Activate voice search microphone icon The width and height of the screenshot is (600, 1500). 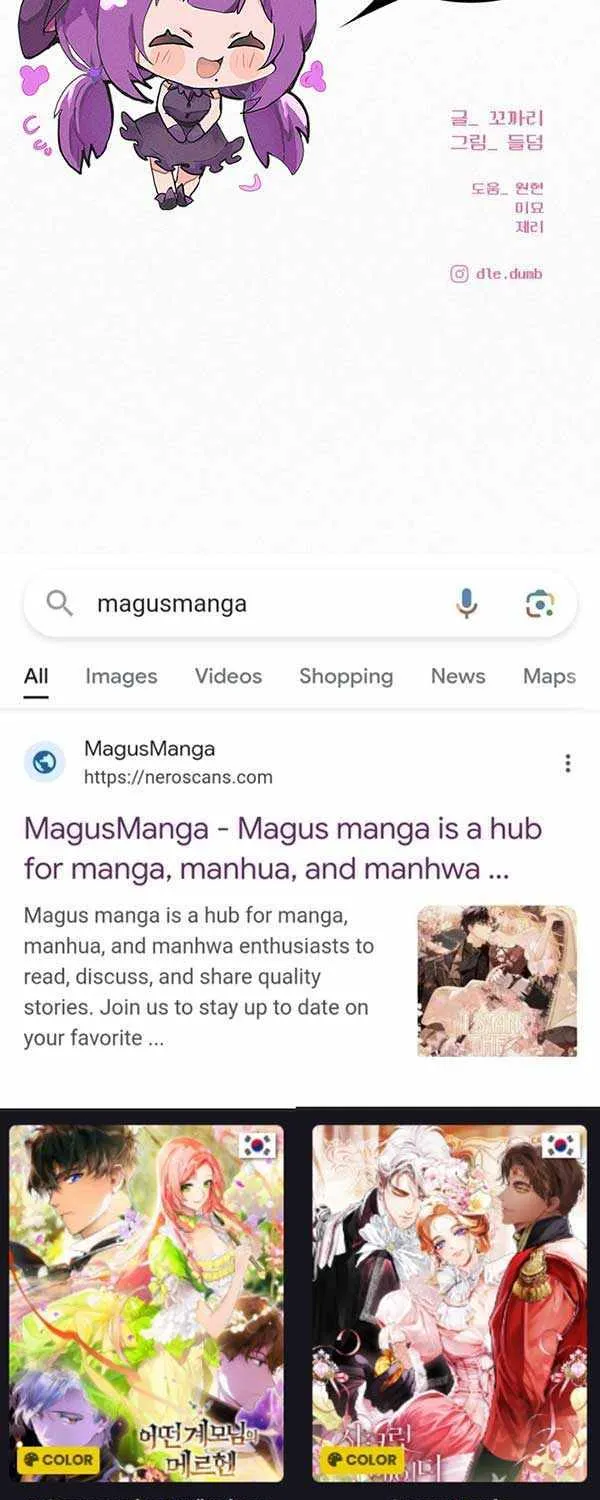pyautogui.click(x=466, y=603)
